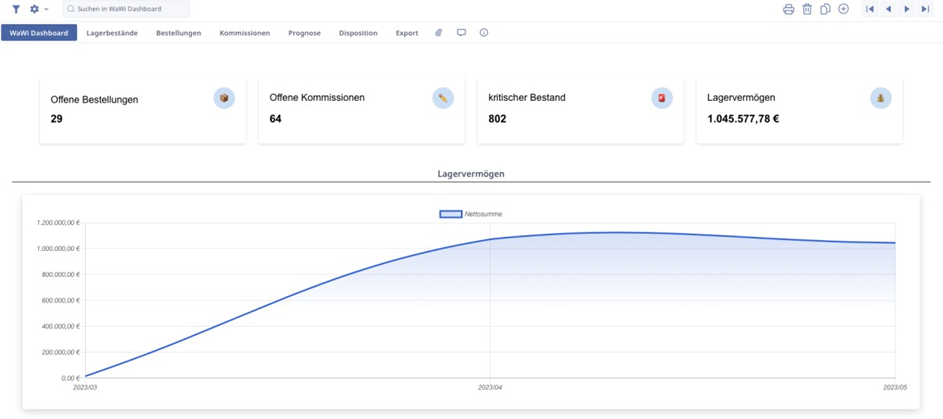Image resolution: width=943 pixels, height=419 pixels.
Task: Jump to the last record
Action: click(925, 9)
